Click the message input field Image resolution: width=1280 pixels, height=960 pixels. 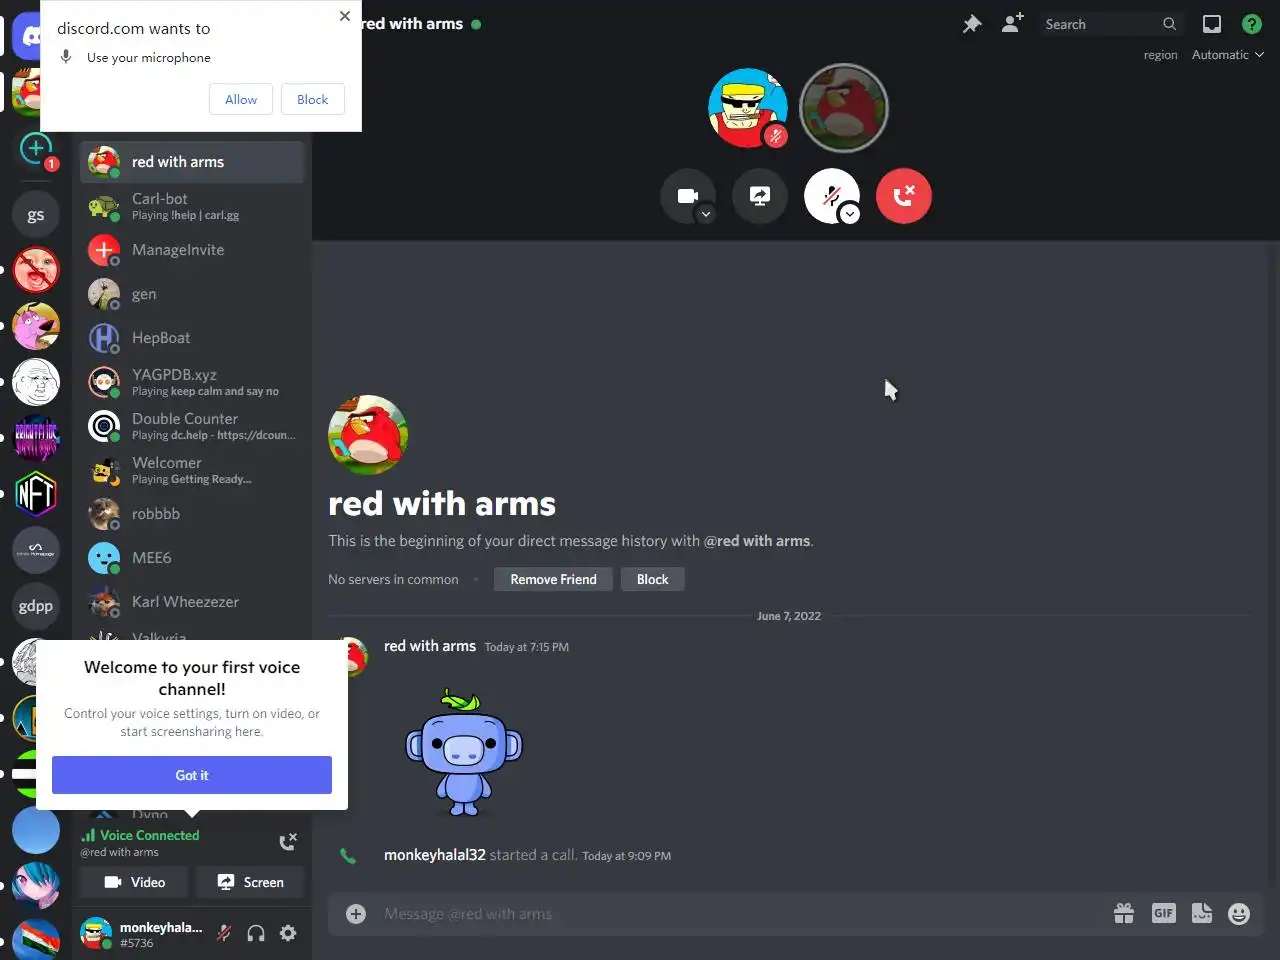pyautogui.click(x=740, y=914)
